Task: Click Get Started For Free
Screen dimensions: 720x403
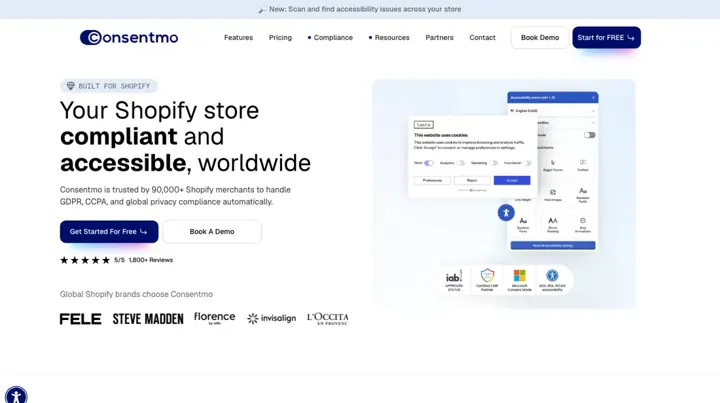Action: pyautogui.click(x=109, y=232)
